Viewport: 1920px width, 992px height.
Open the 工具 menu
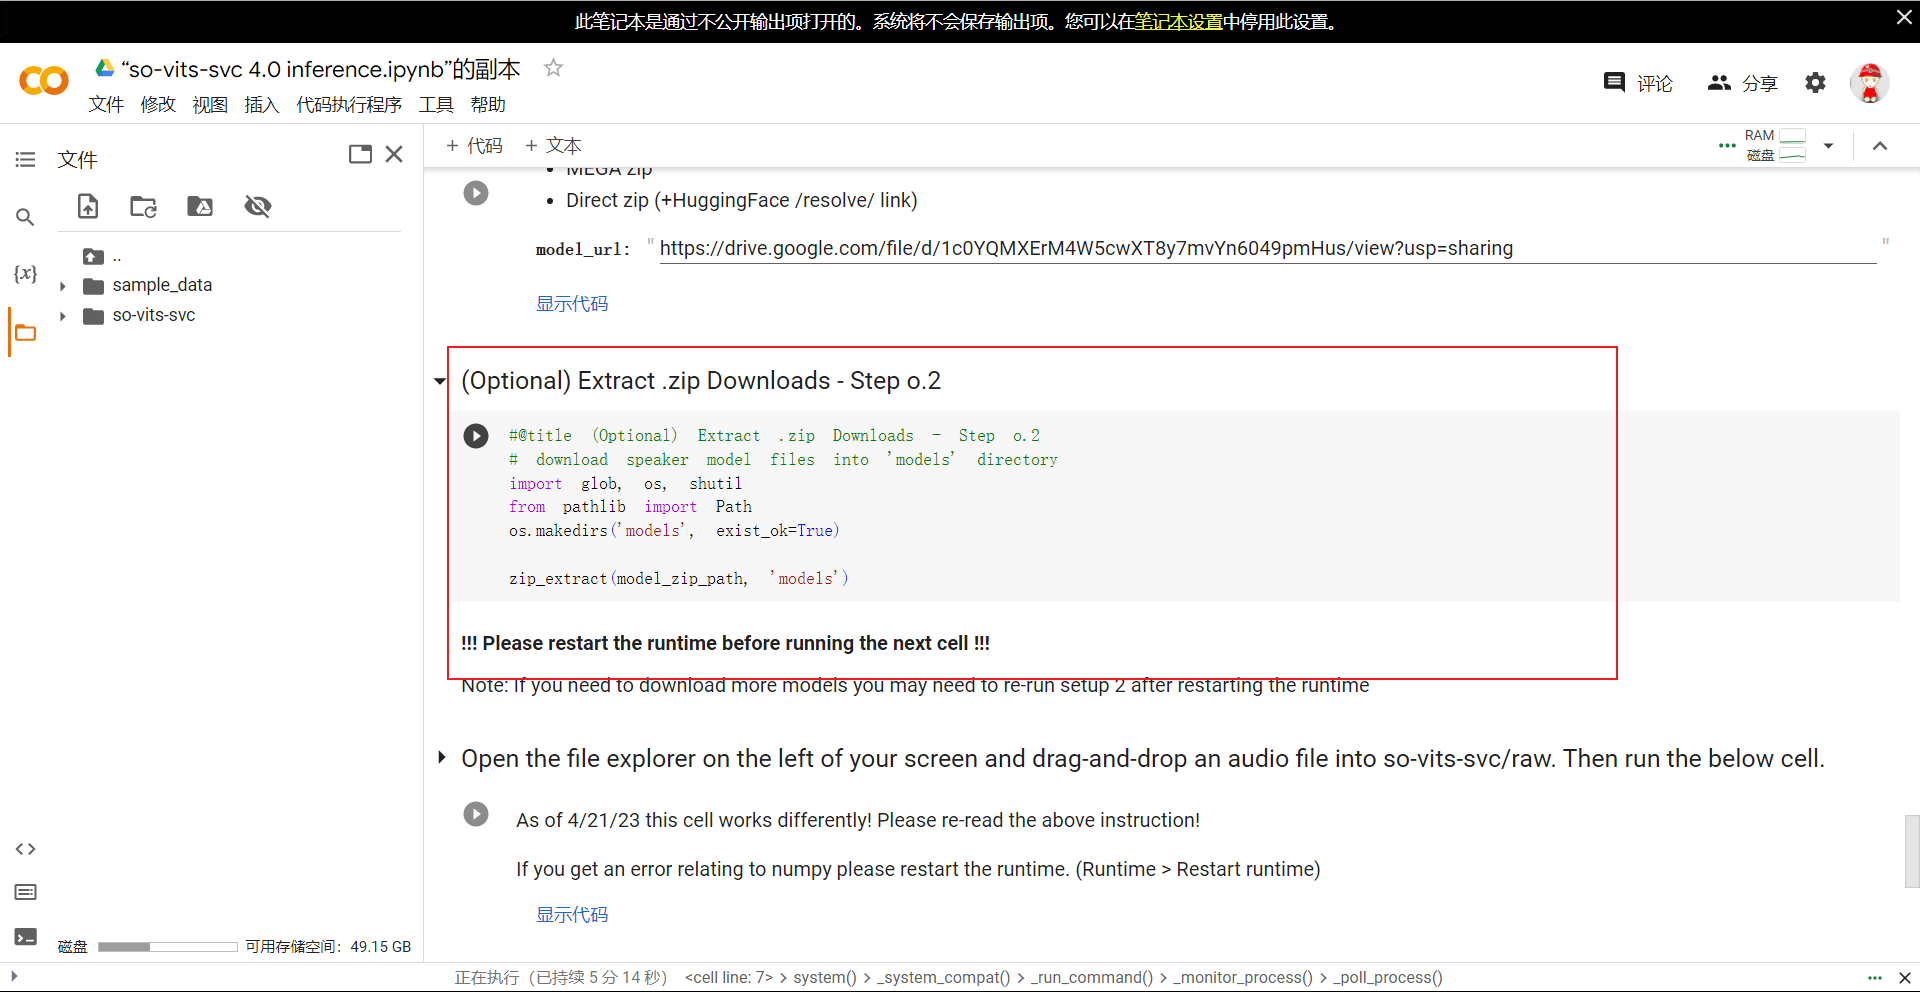pos(436,105)
